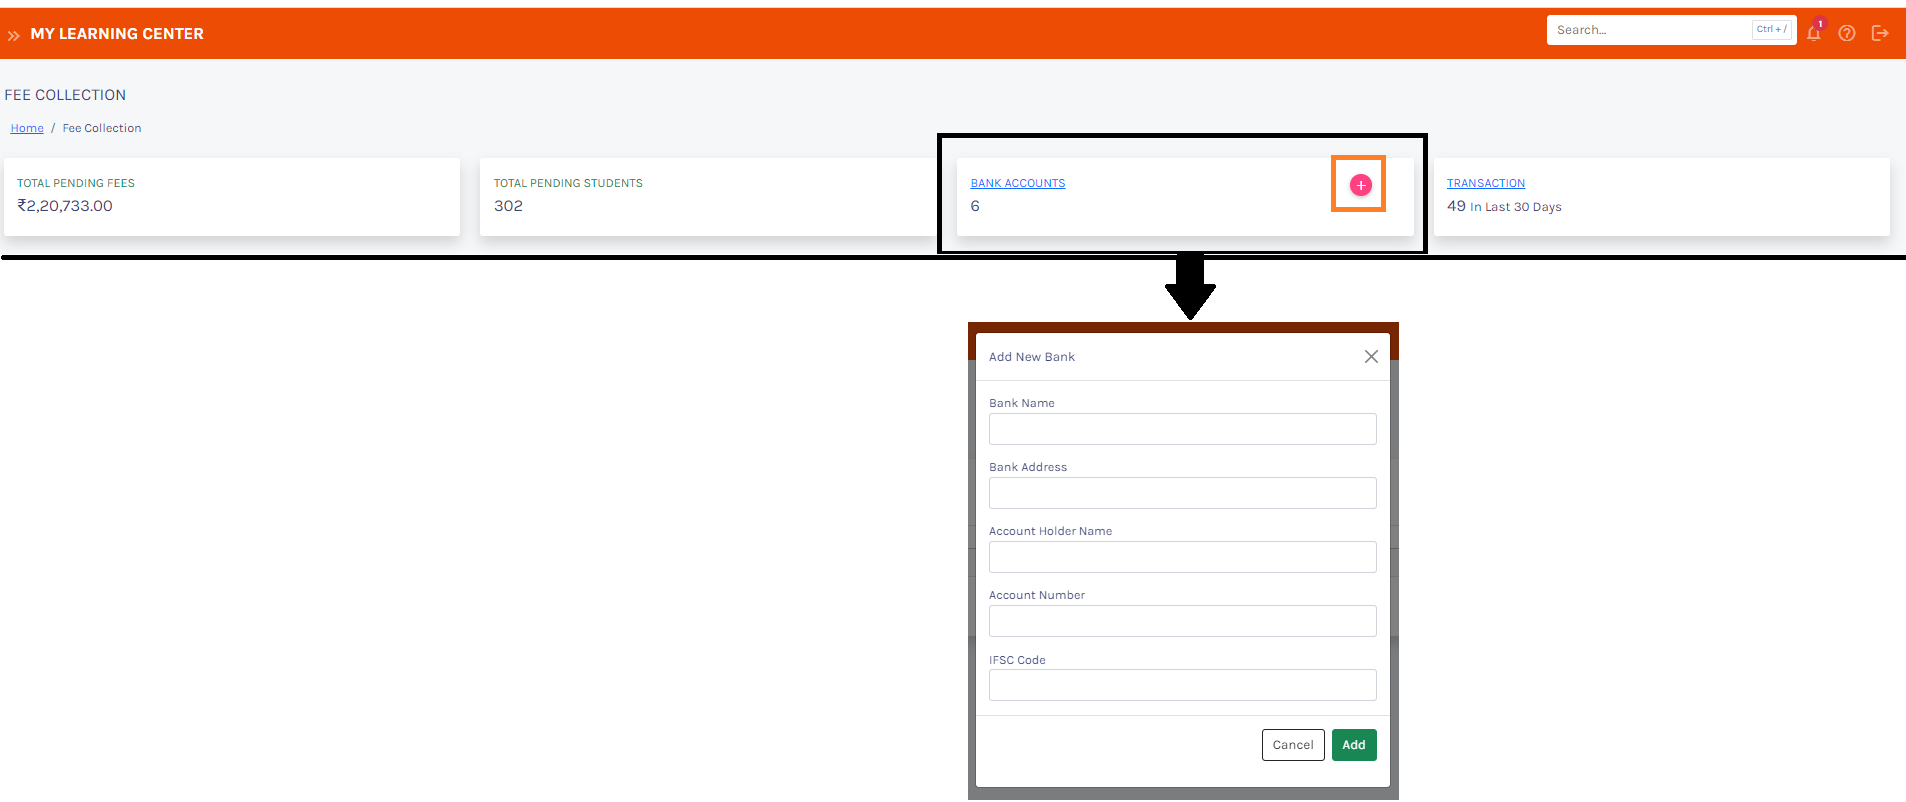Click the Bank Name input field
Screen dimensions: 1906x802
point(1182,429)
